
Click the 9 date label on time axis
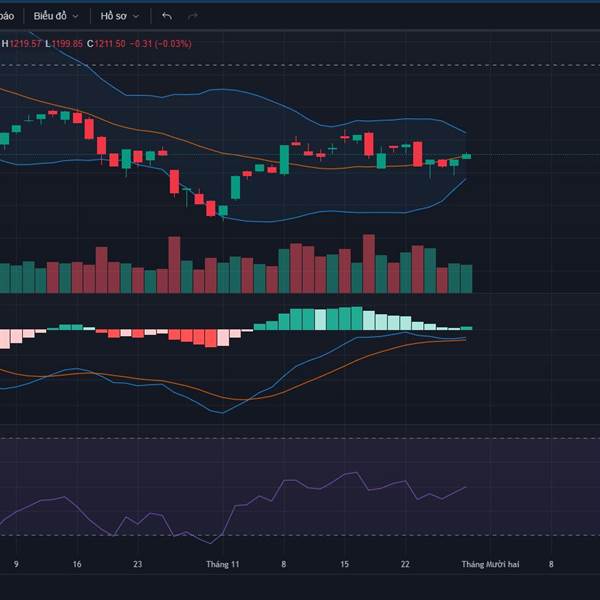click(16, 564)
